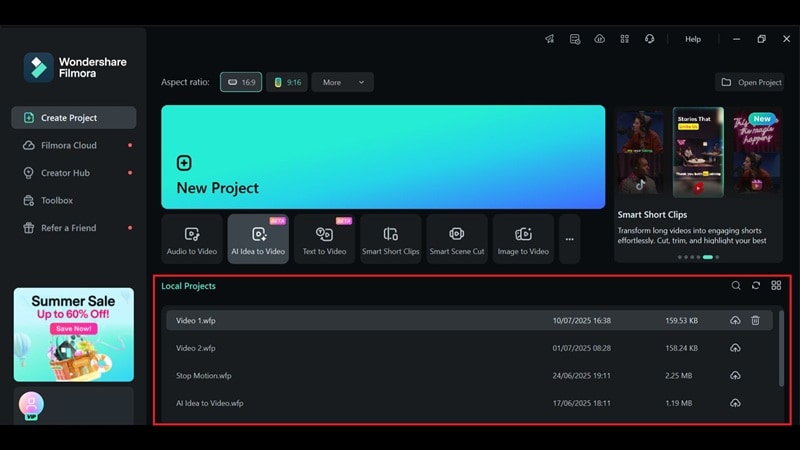Click the Wondershare Filmora logo
The width and height of the screenshot is (800, 450).
[75, 67]
